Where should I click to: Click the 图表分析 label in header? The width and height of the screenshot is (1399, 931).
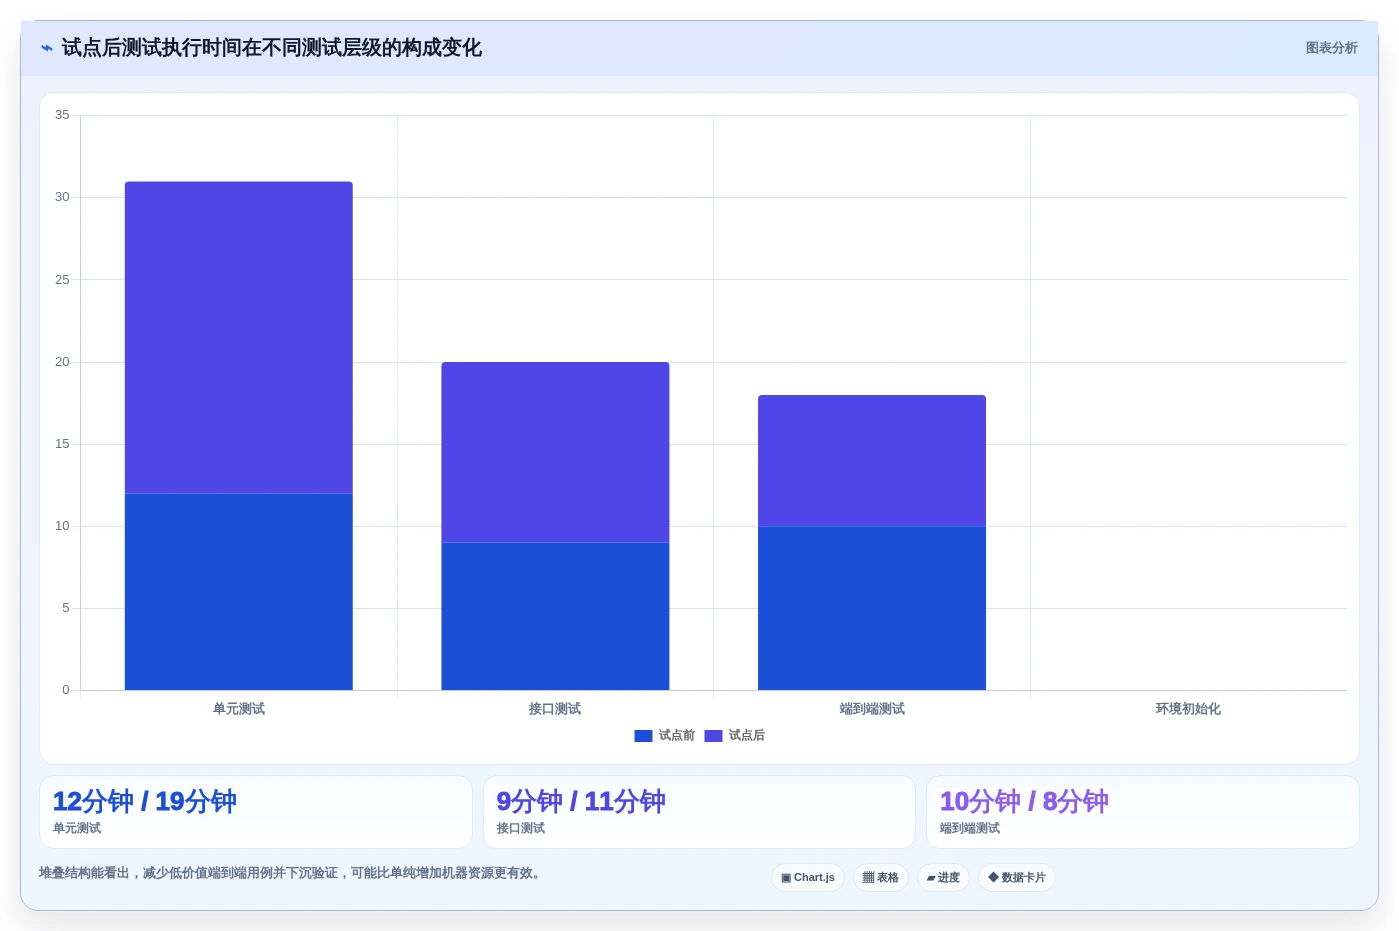(x=1331, y=48)
